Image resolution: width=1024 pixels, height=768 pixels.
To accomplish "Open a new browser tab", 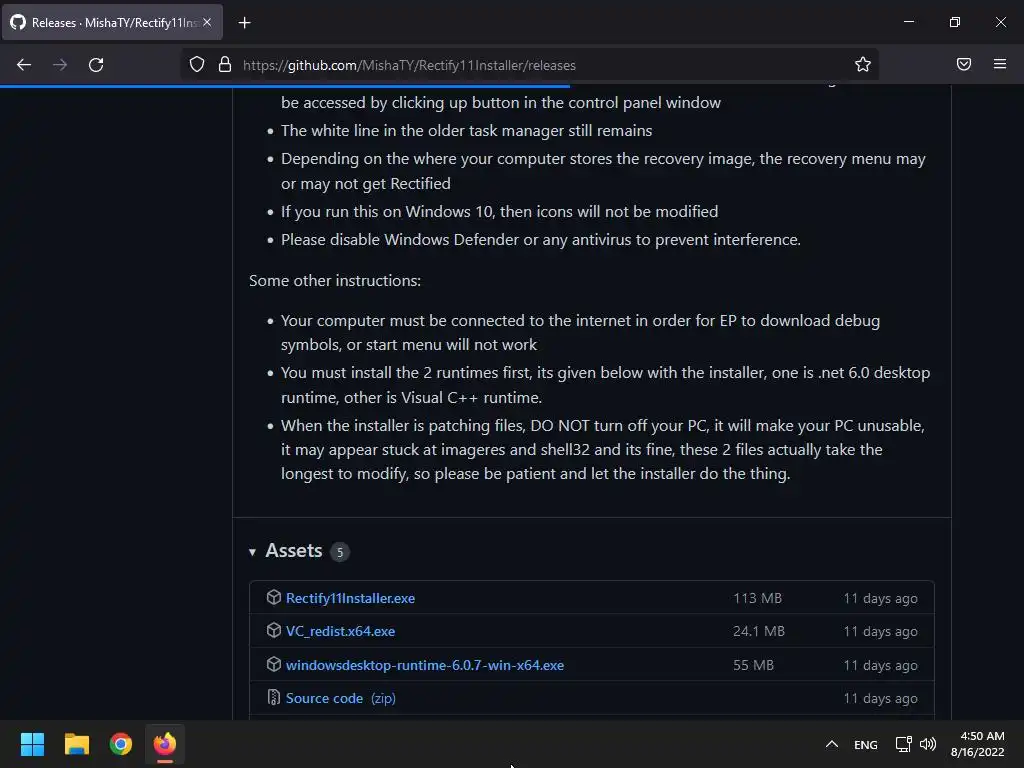I will (x=244, y=23).
